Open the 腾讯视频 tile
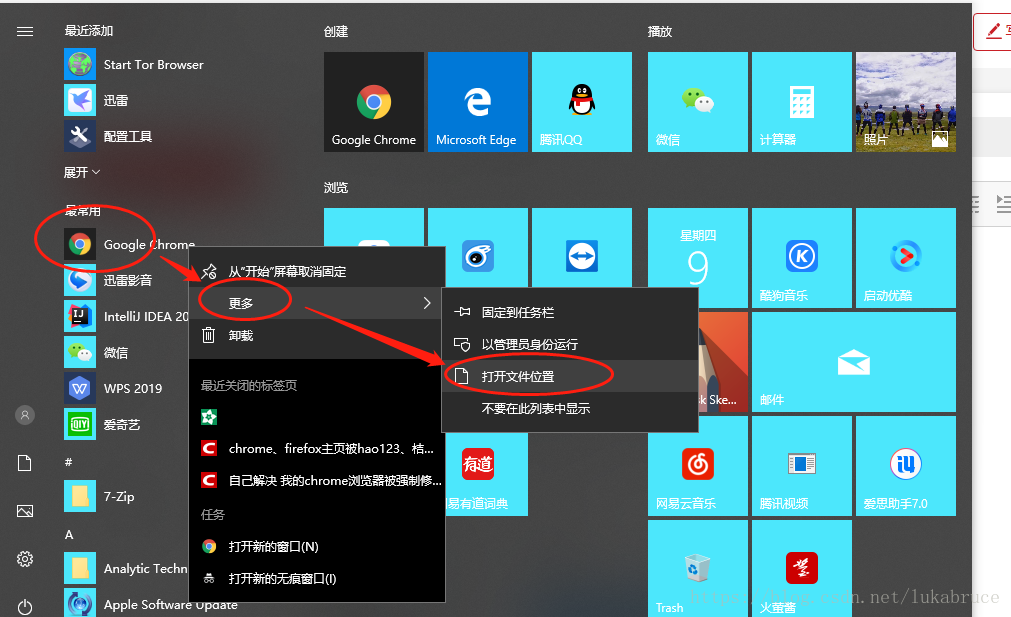The width and height of the screenshot is (1011, 617). 801,465
